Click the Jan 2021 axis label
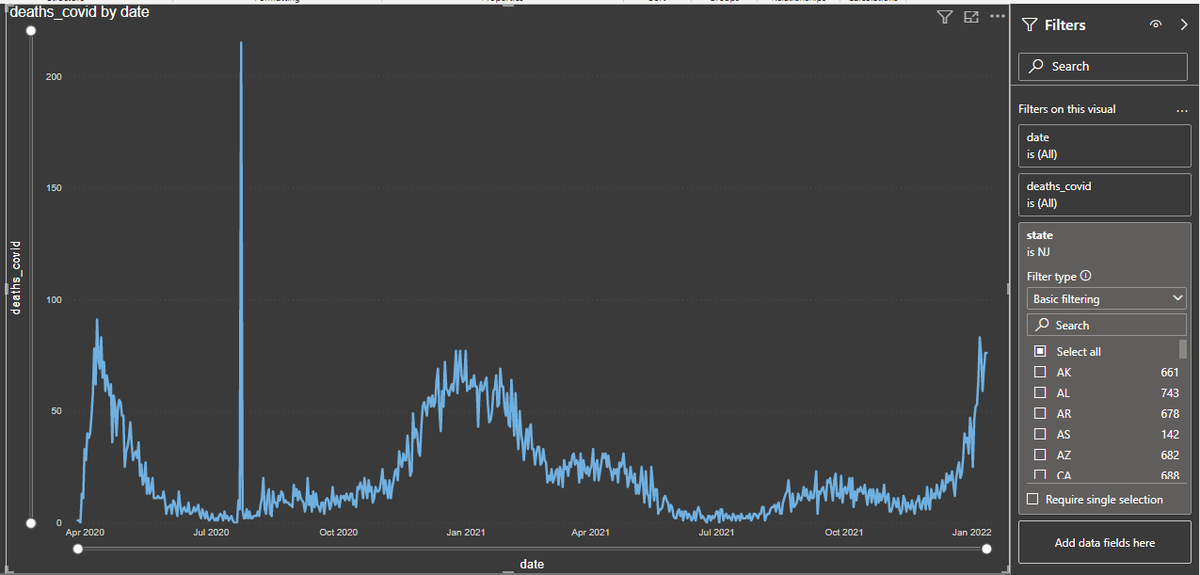 [x=466, y=532]
